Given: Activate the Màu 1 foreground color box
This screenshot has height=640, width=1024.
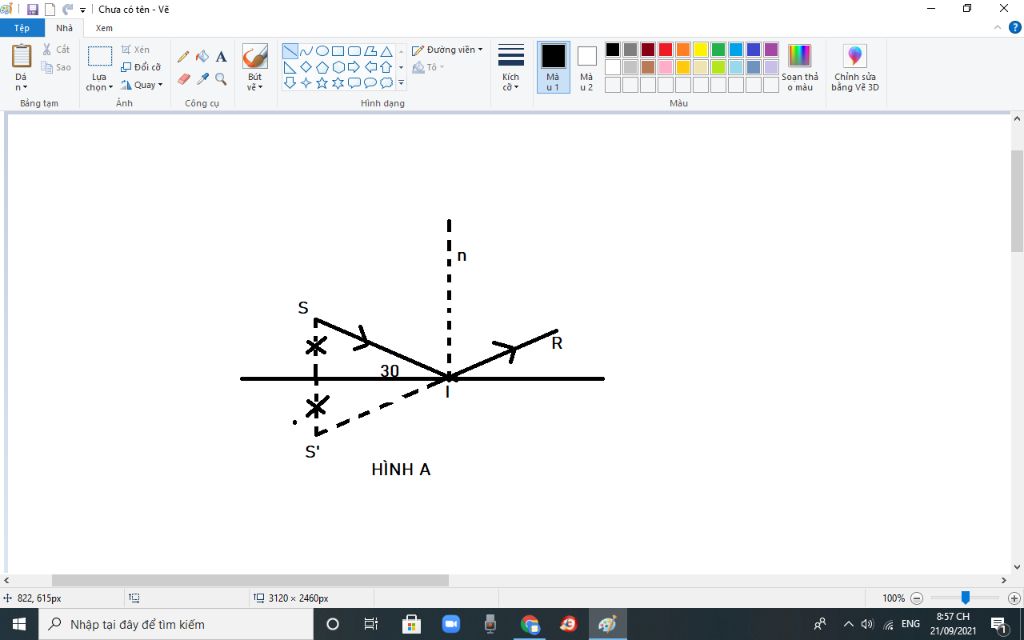Looking at the screenshot, I should (x=553, y=67).
